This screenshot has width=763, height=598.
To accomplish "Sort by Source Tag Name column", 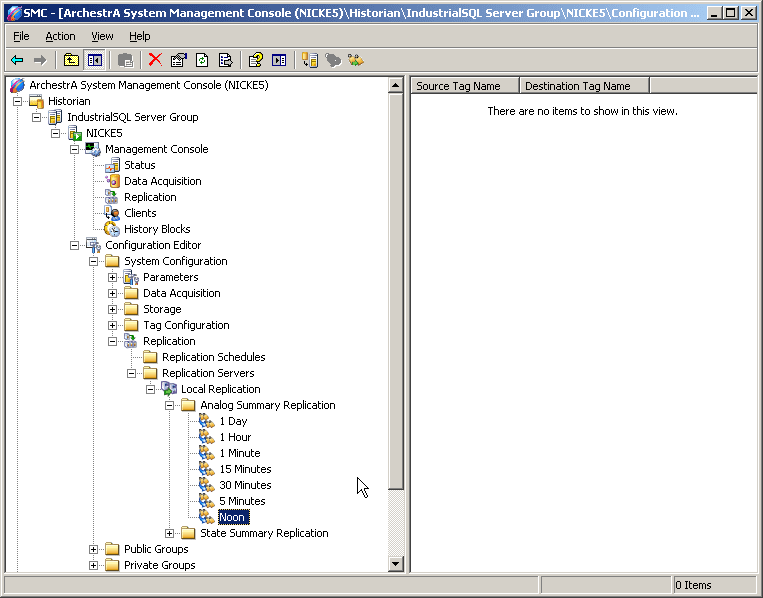I will point(465,86).
